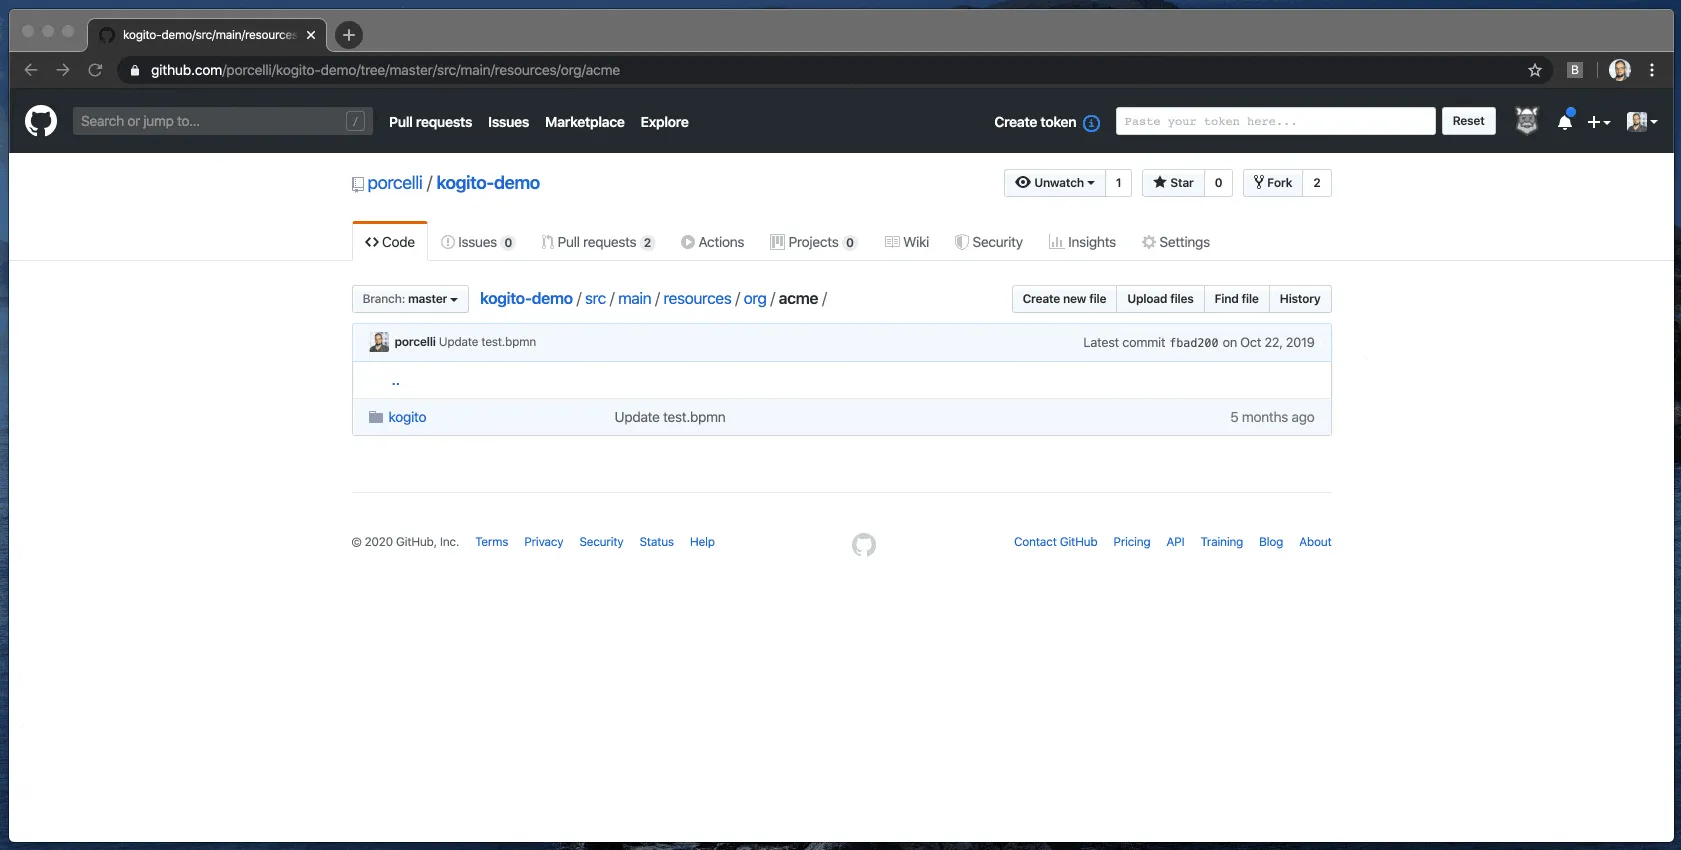Viewport: 1681px width, 850px height.
Task: Navigate to src in breadcrumb
Action: [595, 299]
